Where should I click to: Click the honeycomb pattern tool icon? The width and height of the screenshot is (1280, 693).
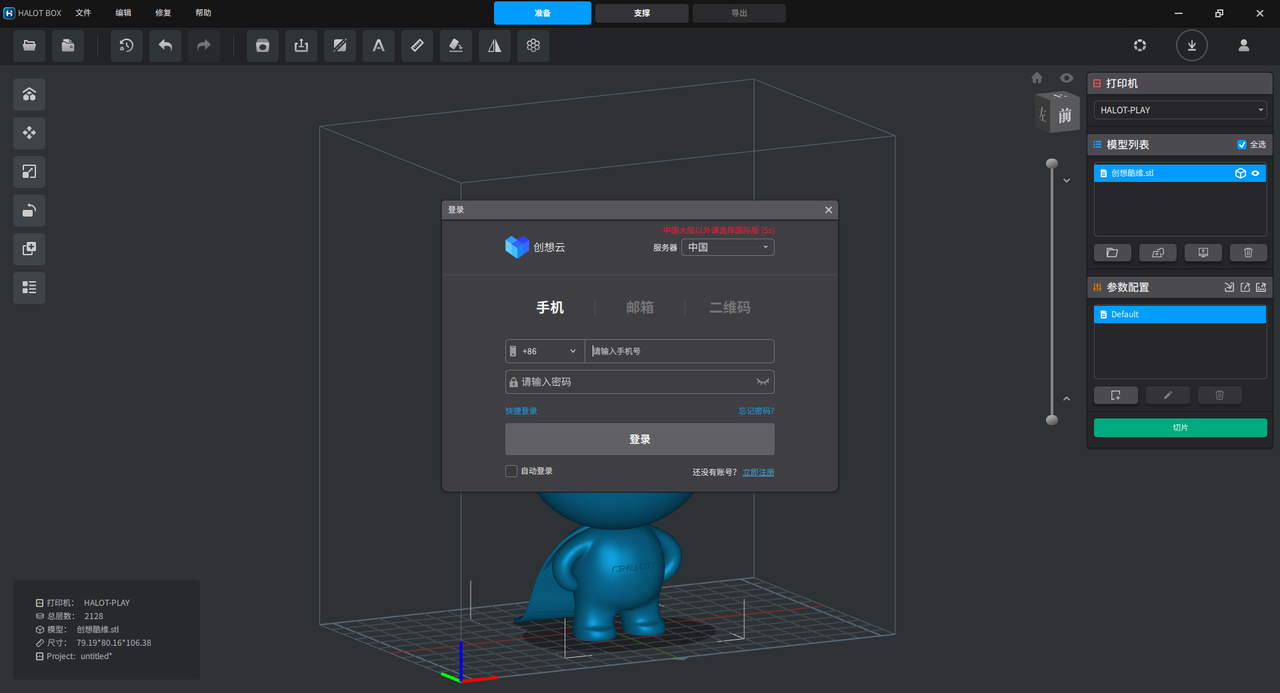pos(533,45)
